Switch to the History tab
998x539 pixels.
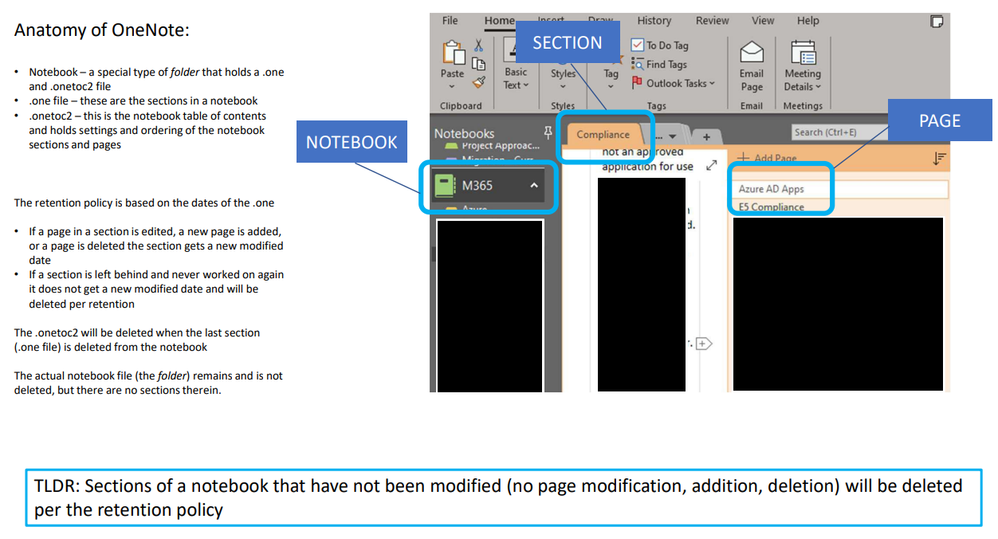pyautogui.click(x=654, y=20)
